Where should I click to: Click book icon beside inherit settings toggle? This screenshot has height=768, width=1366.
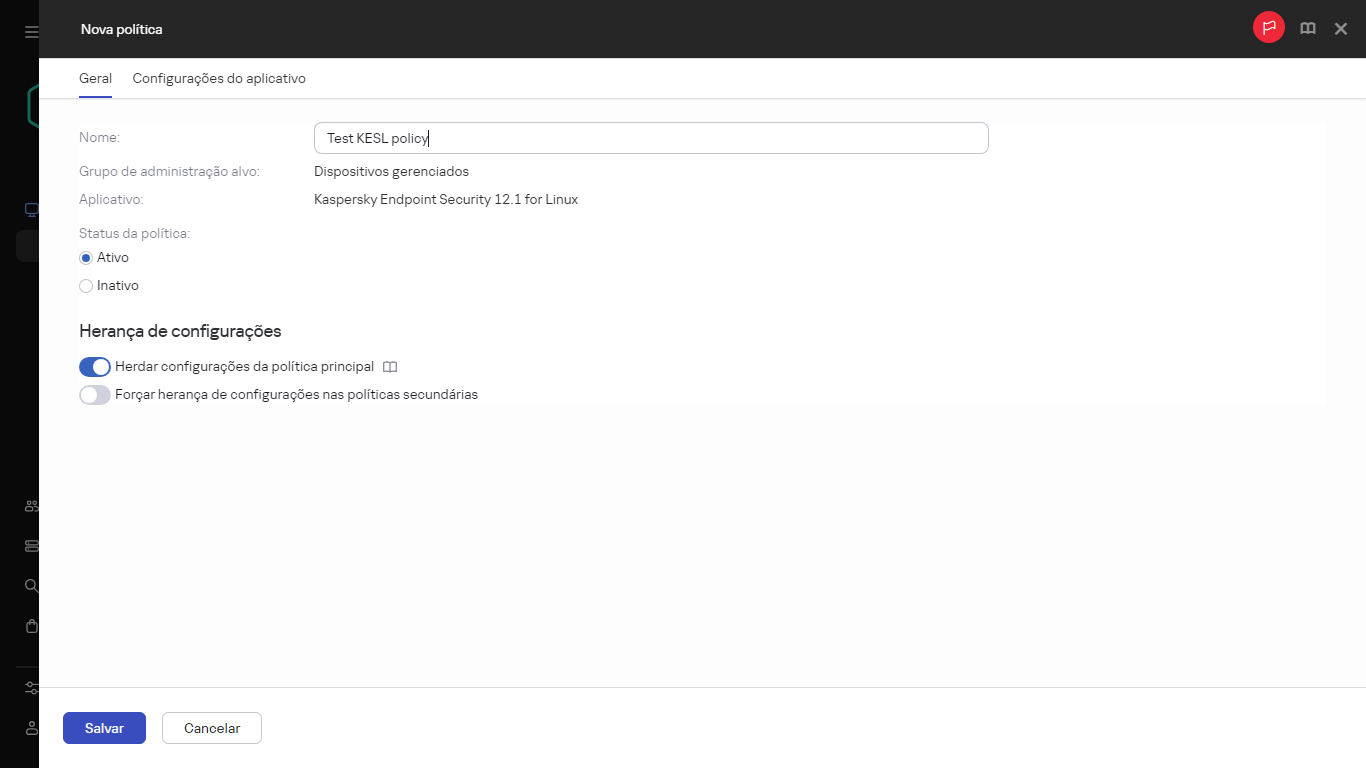click(390, 367)
